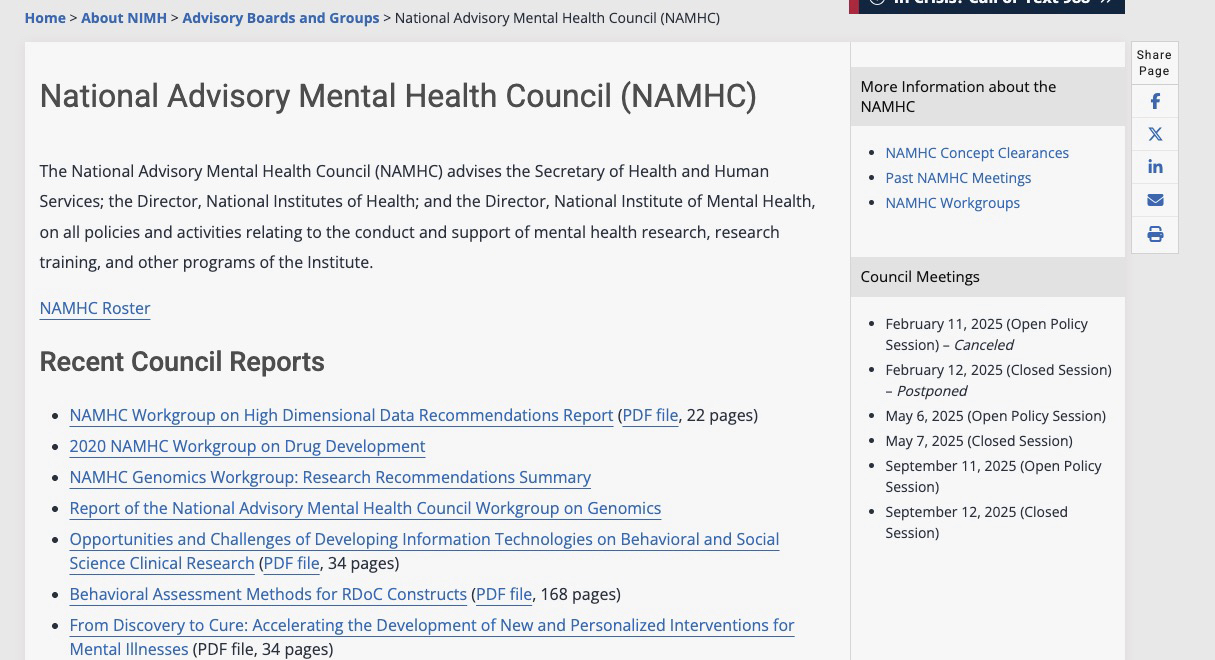Viewport: 1215px width, 660px height.
Task: Open 2020 NAMHC Workgroup on Drug Development
Action: 247,446
